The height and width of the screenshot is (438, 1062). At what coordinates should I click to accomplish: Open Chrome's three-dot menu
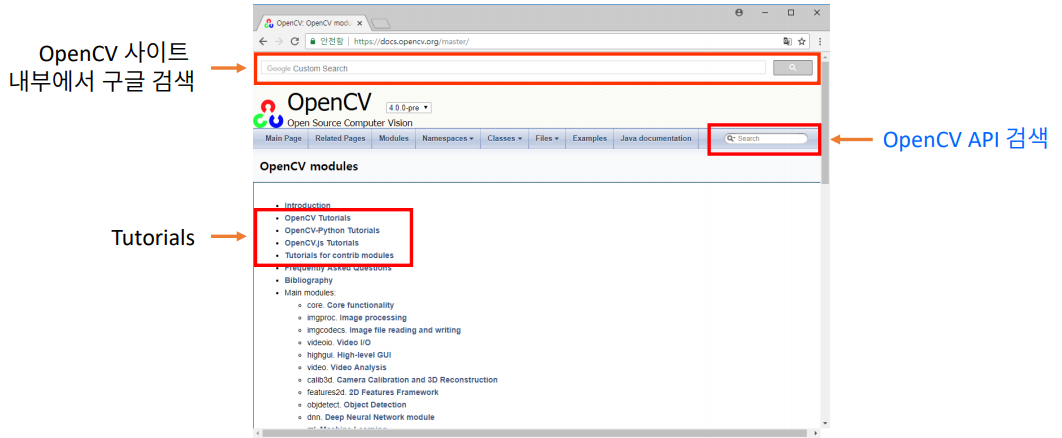click(x=818, y=41)
